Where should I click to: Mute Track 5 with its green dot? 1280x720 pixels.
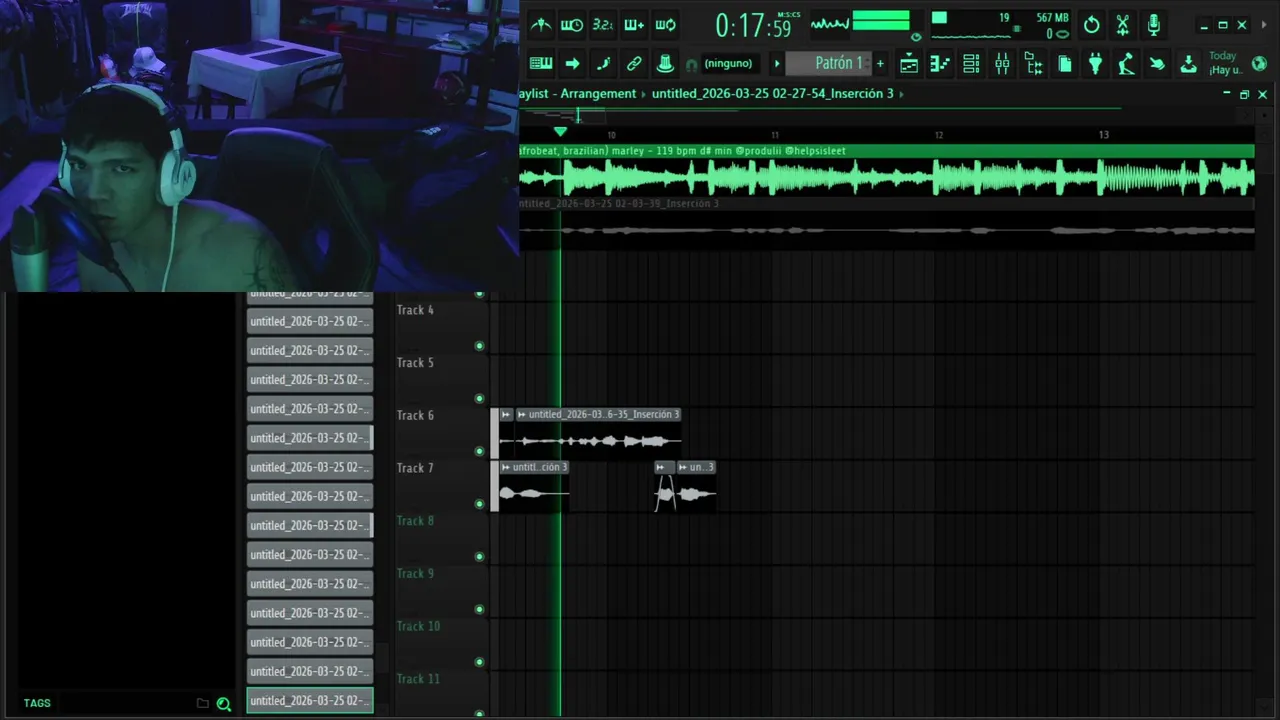(x=479, y=399)
